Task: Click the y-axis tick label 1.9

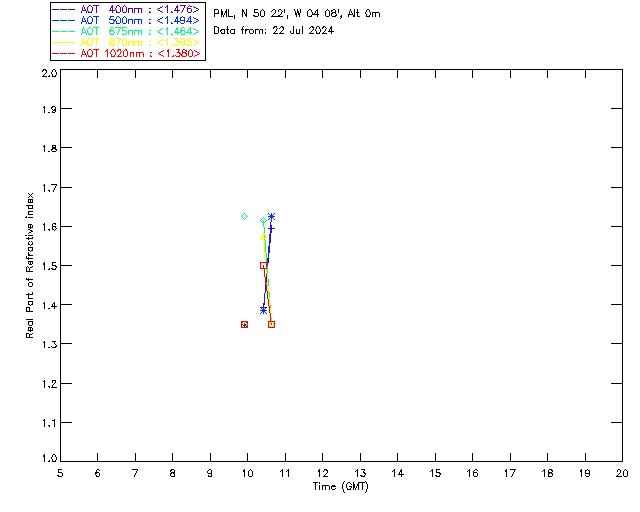Action: click(49, 109)
